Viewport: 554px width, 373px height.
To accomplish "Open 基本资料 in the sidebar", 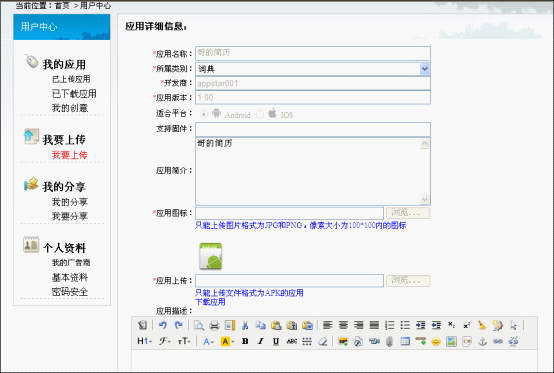I will (70, 277).
